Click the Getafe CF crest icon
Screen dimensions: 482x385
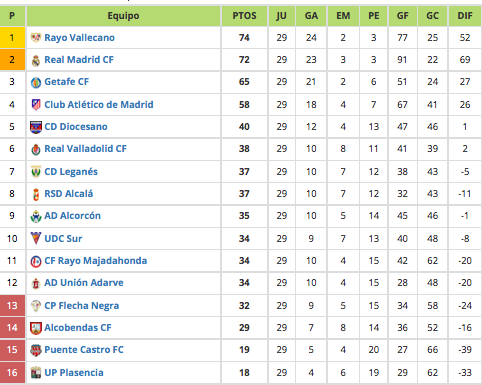[36, 82]
